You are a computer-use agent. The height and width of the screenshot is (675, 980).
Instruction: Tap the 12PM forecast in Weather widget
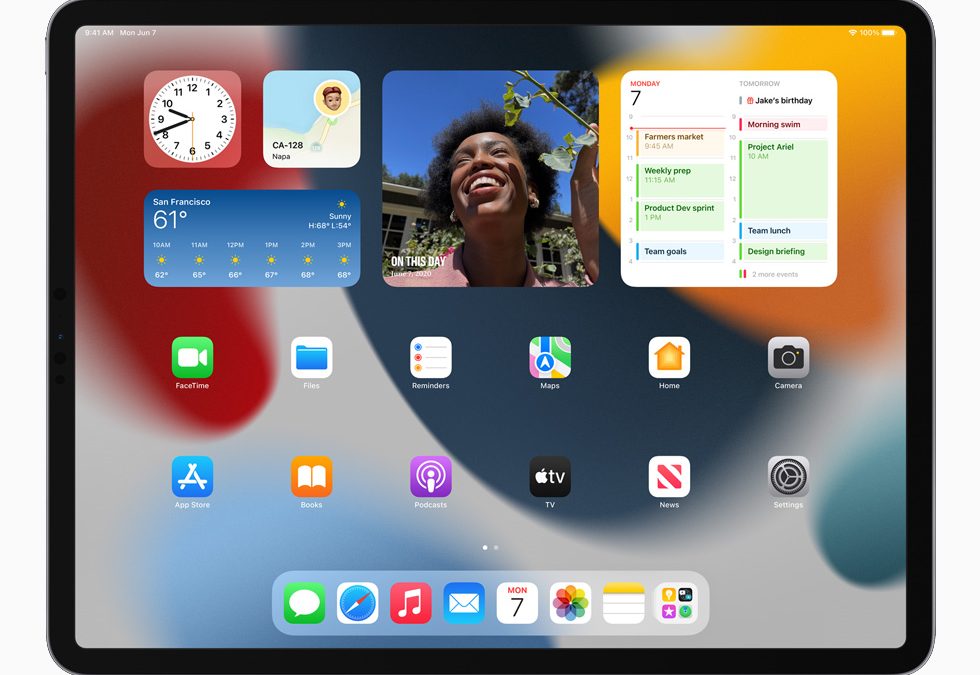pyautogui.click(x=235, y=260)
